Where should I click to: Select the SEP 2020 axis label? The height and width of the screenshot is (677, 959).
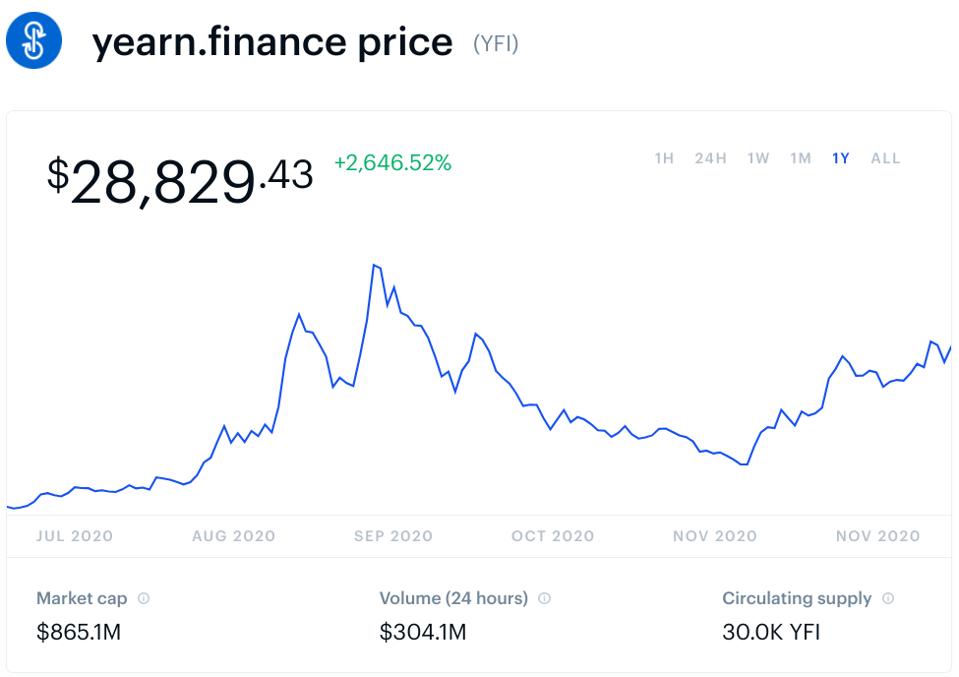393,536
